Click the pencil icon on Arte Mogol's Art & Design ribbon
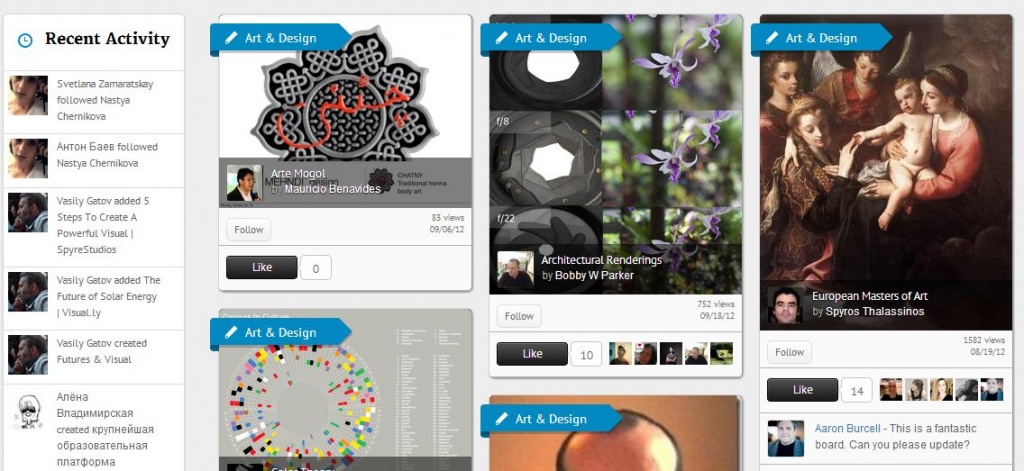Screen dimensions: 1024x471 (231, 38)
